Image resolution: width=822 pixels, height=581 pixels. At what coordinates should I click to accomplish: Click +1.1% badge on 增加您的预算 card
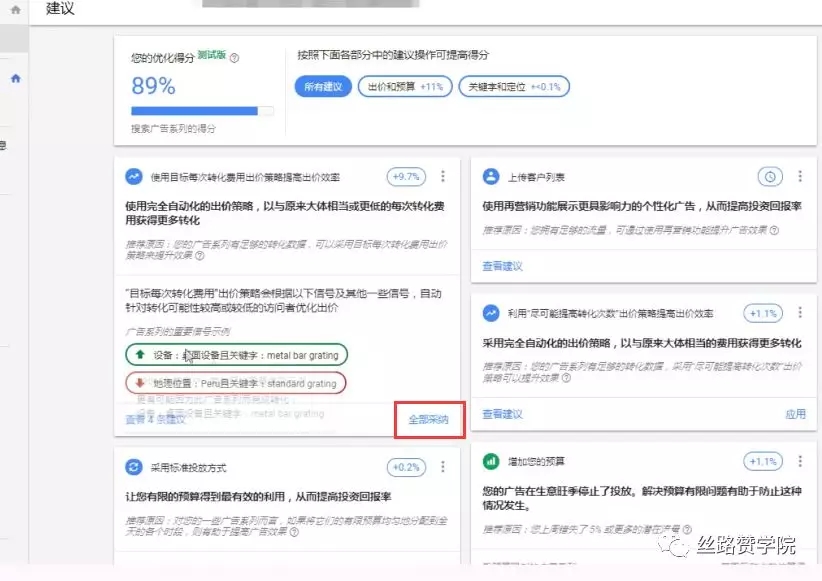coord(763,461)
